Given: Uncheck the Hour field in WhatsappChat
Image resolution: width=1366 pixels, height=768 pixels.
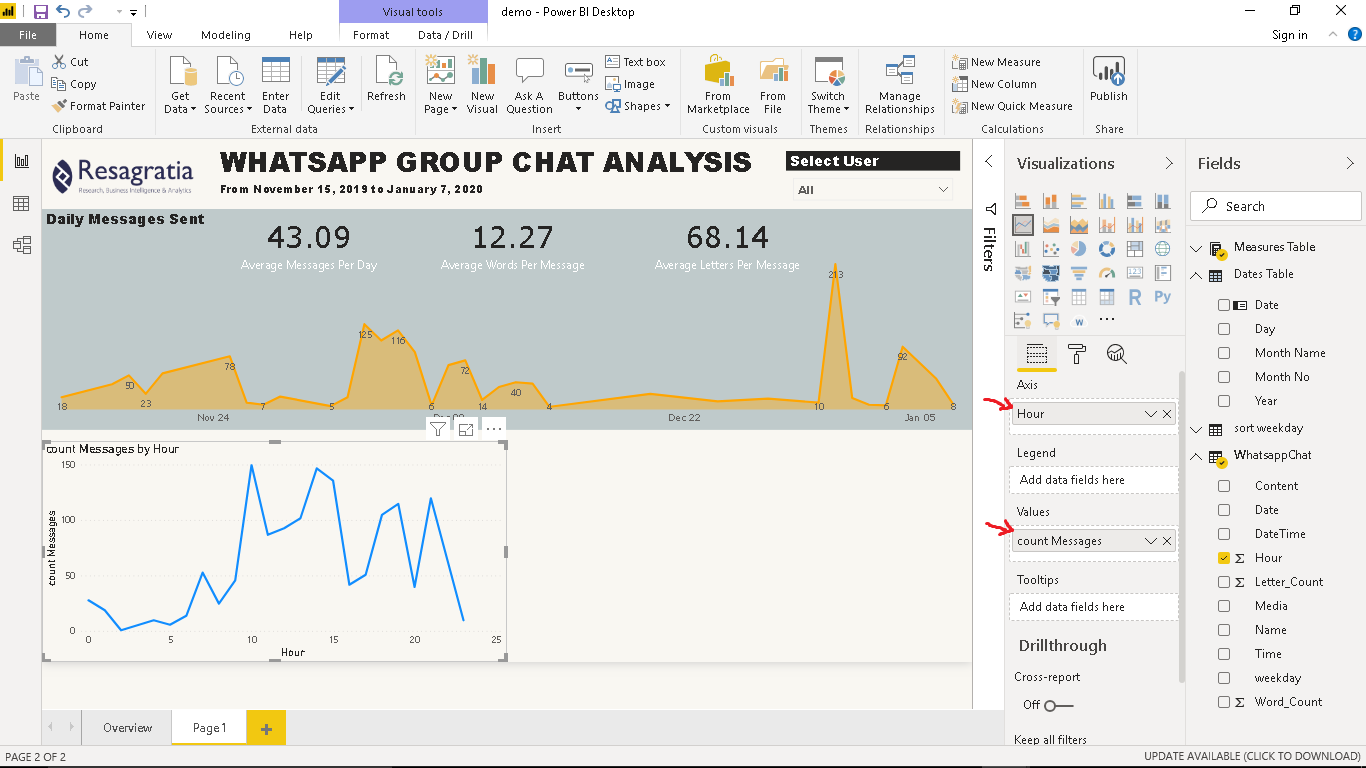Looking at the screenshot, I should point(1224,557).
